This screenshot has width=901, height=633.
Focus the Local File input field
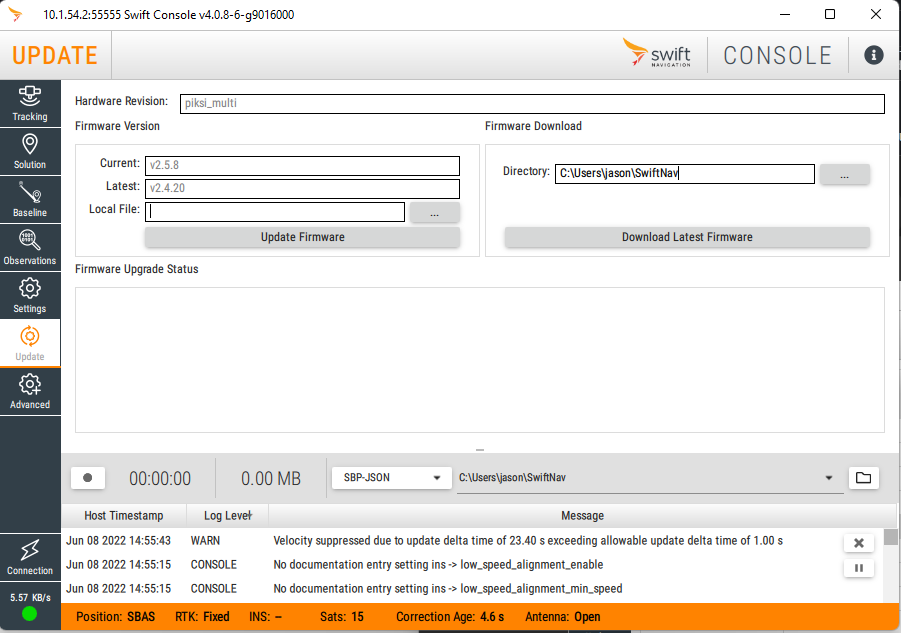tap(275, 212)
